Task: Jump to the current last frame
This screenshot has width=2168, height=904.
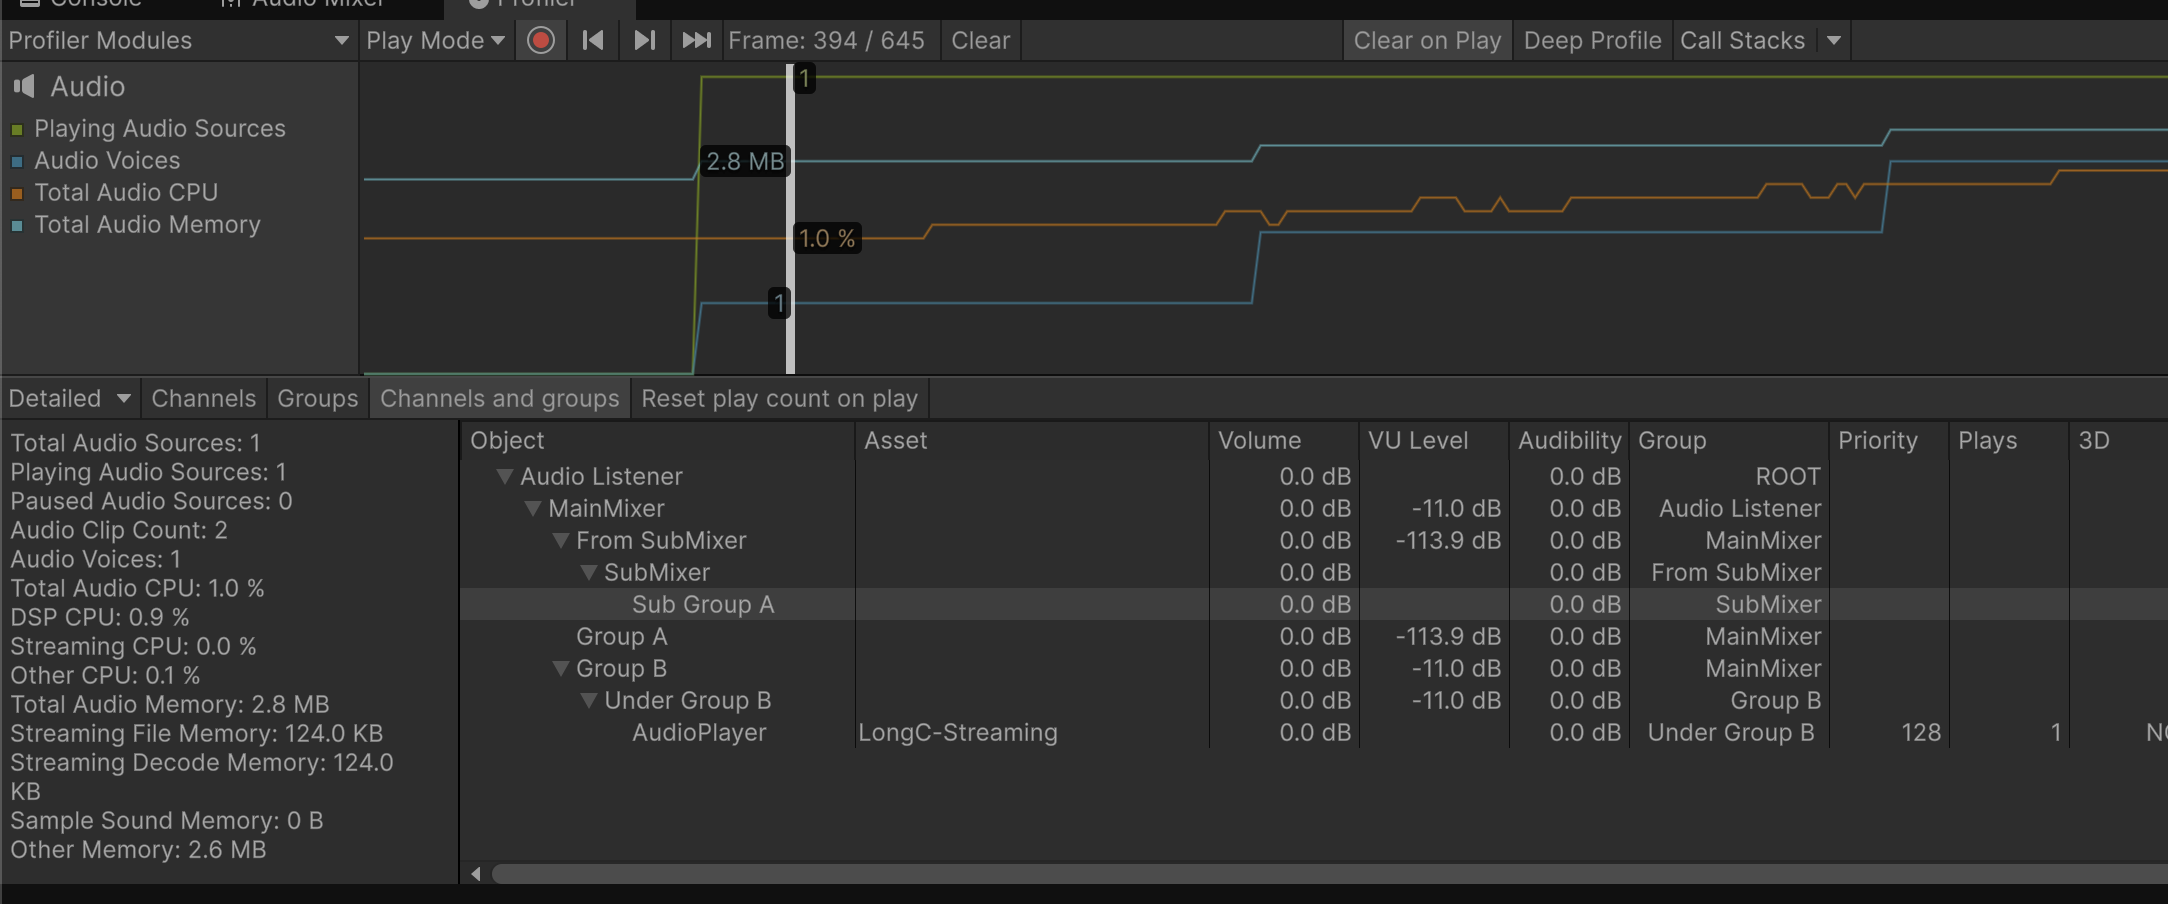Action: [696, 41]
